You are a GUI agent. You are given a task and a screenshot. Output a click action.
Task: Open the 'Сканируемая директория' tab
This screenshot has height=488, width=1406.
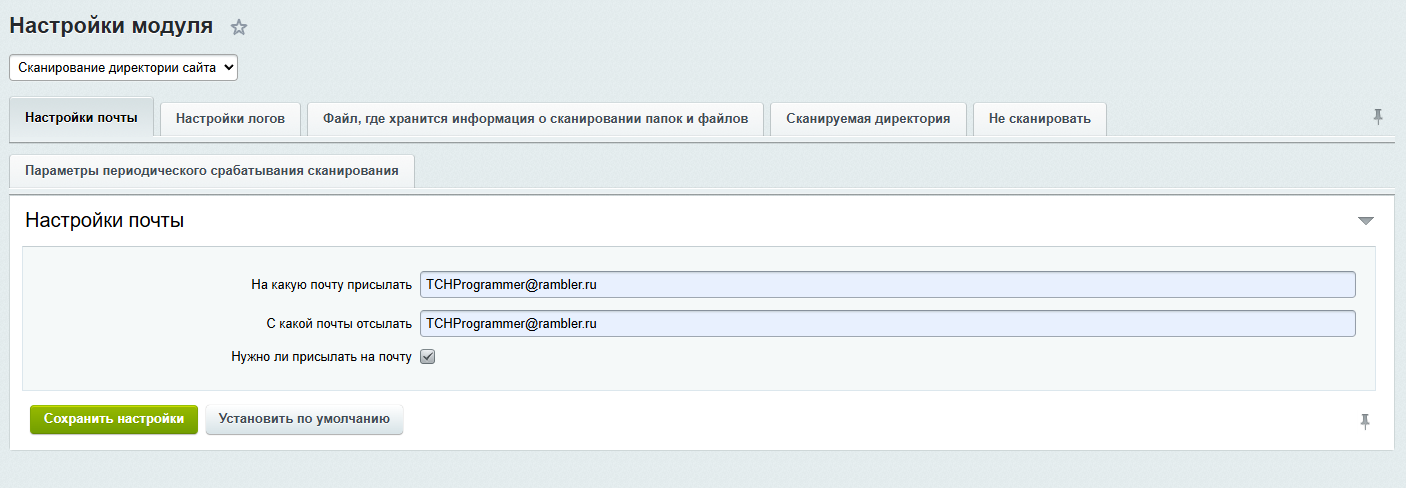click(x=867, y=118)
